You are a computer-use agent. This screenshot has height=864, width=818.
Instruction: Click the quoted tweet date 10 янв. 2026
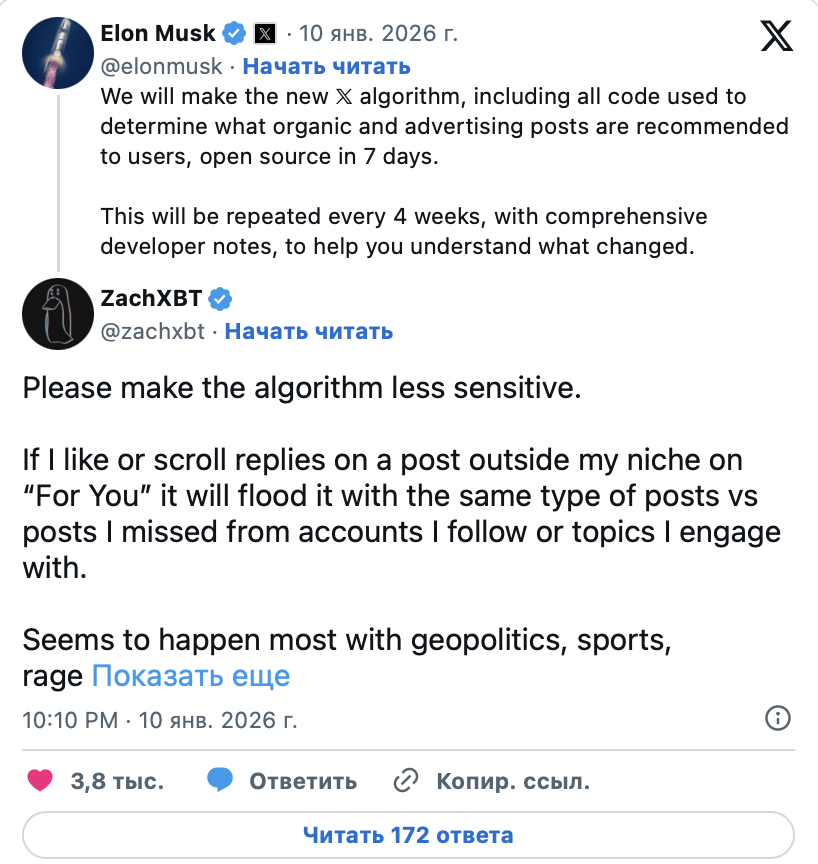point(380,34)
